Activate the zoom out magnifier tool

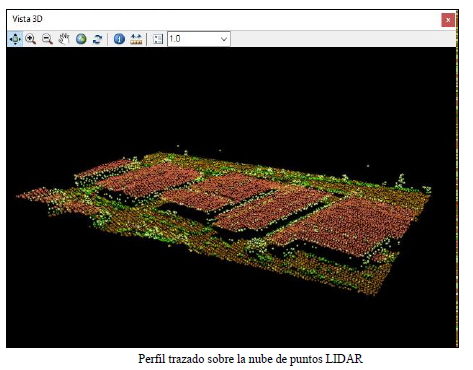tap(47, 39)
